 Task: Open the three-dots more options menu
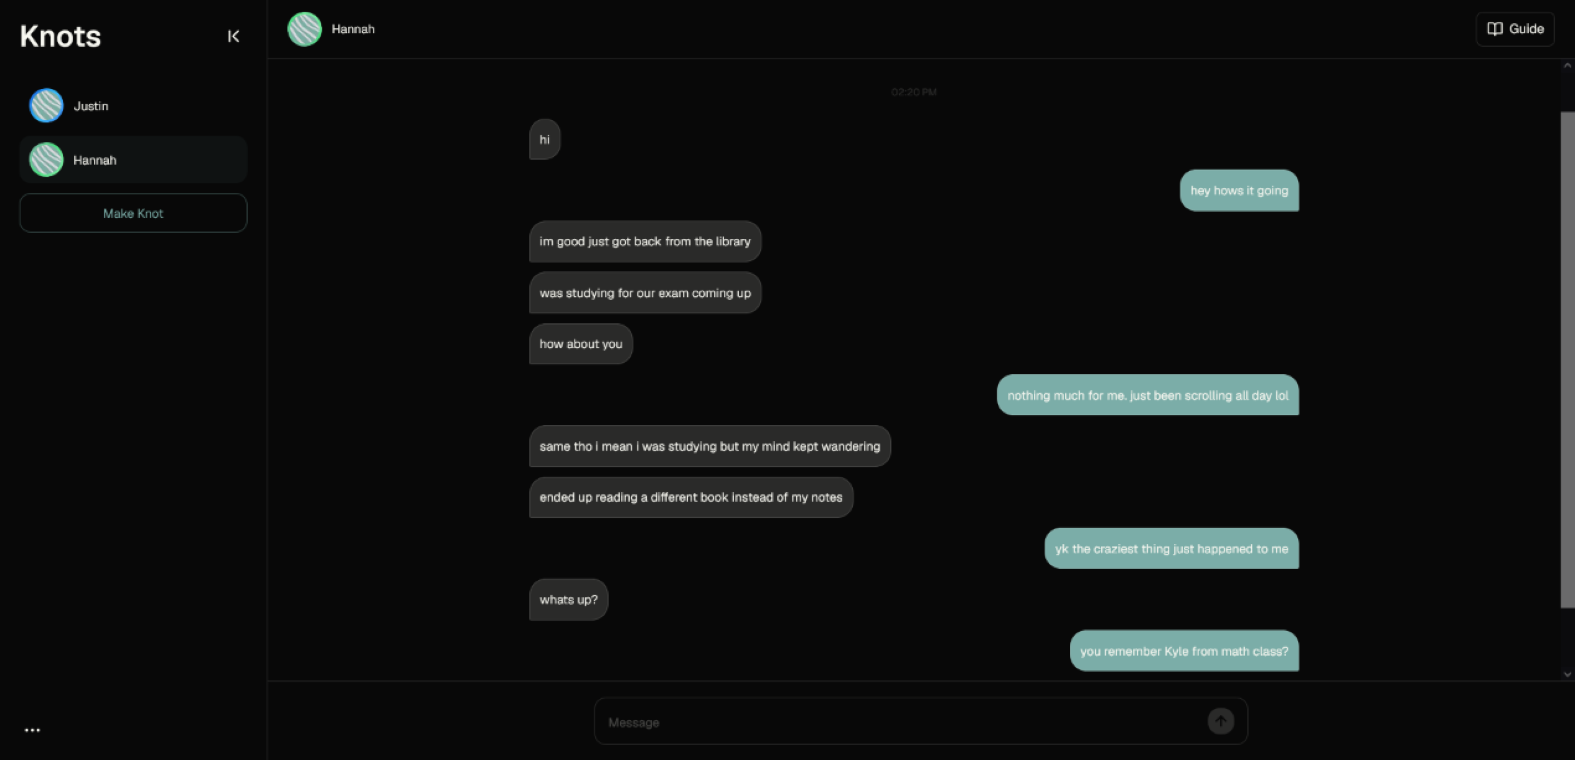[32, 730]
